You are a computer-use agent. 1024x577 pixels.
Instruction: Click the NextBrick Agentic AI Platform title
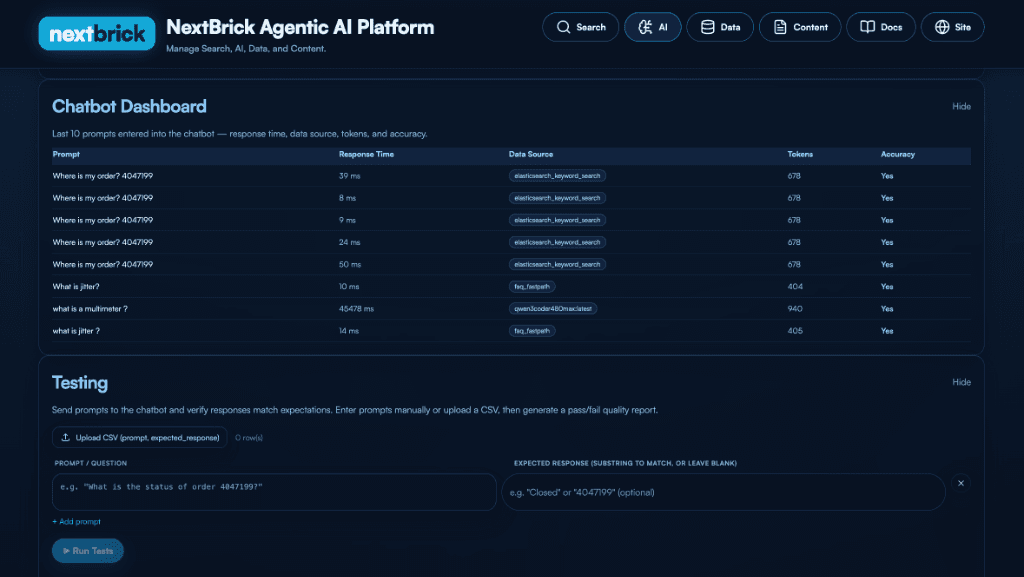point(300,27)
